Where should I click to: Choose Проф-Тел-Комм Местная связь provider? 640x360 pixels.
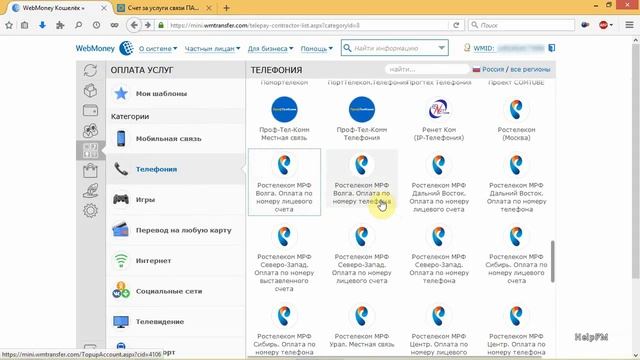coord(284,119)
